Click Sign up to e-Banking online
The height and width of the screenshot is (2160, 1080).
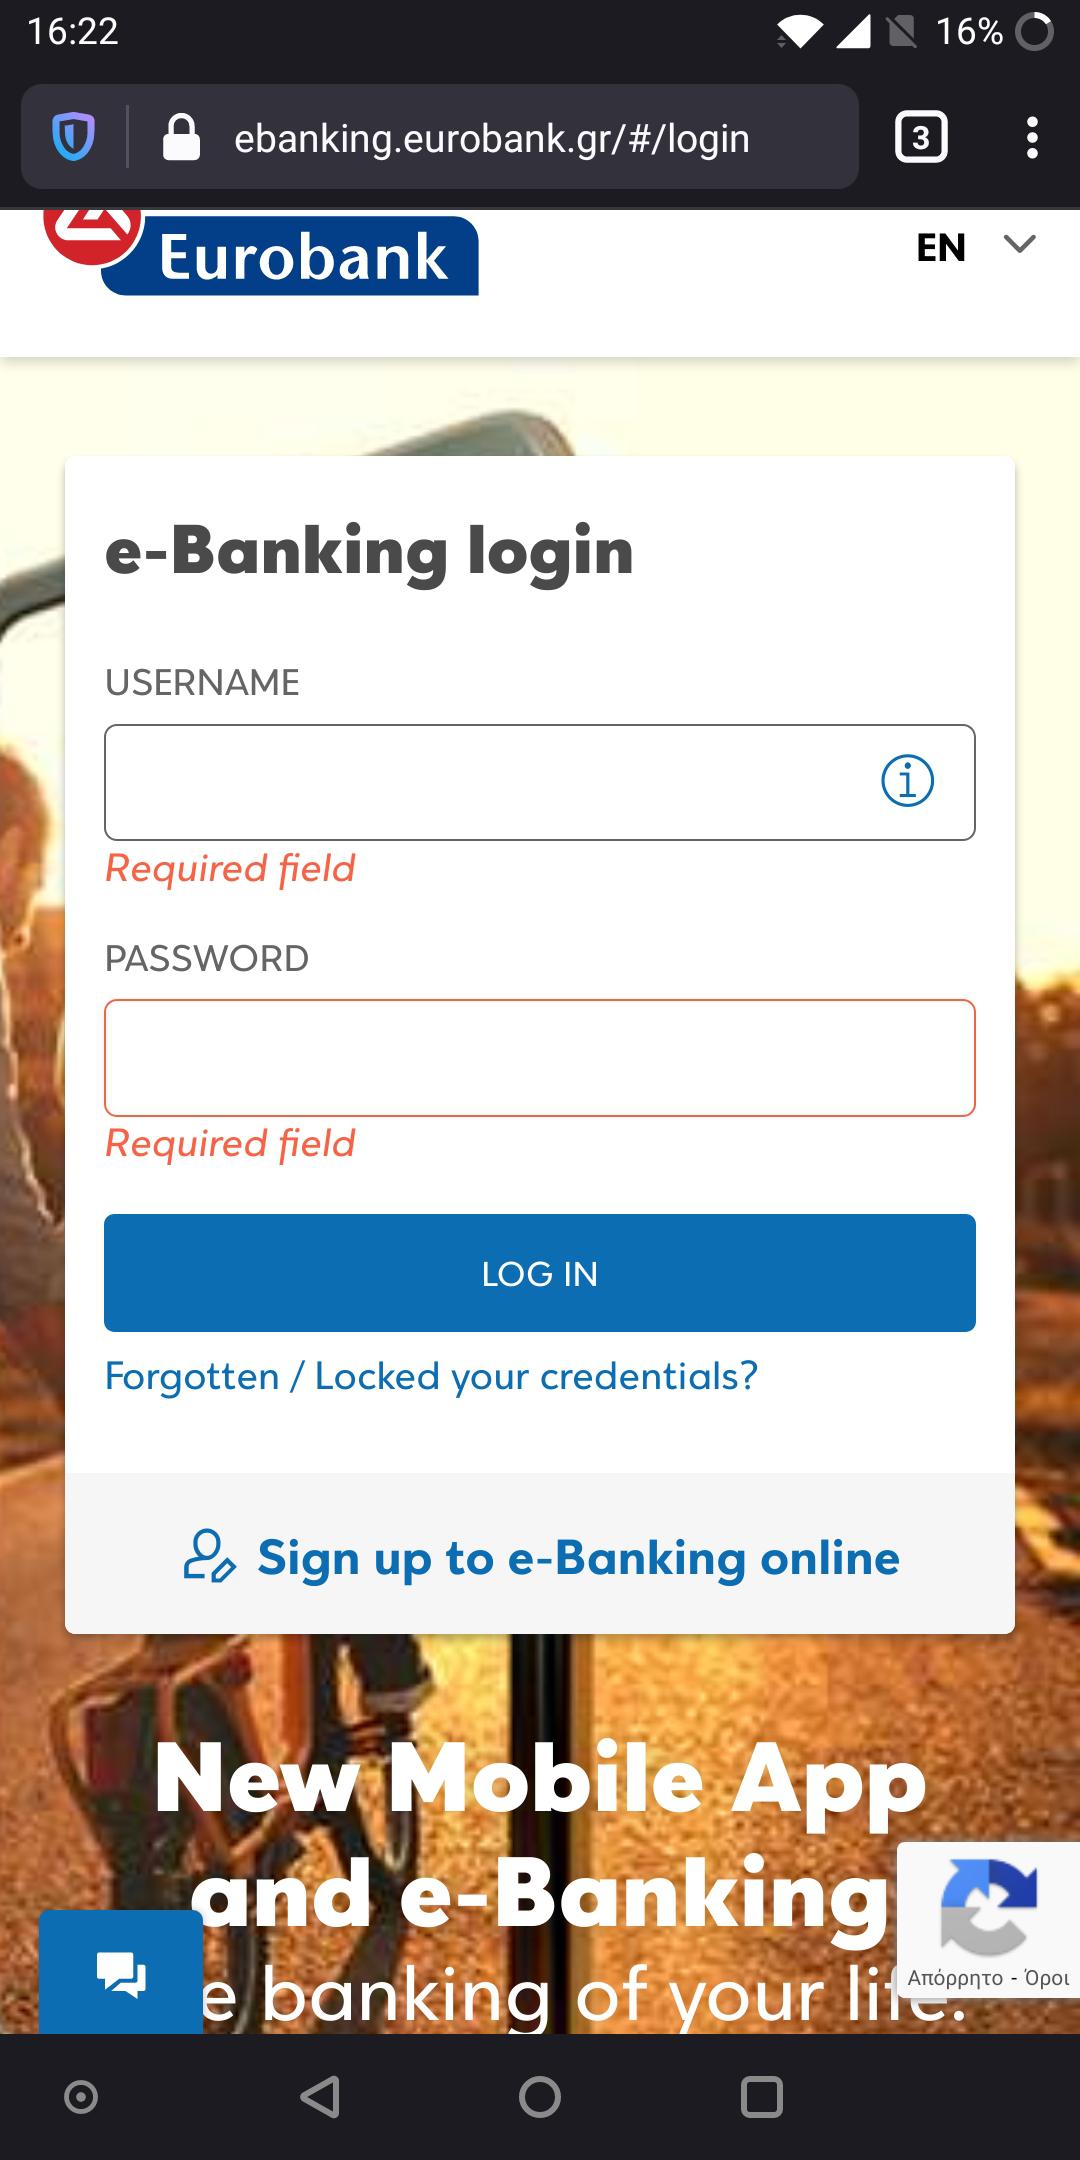click(577, 1557)
